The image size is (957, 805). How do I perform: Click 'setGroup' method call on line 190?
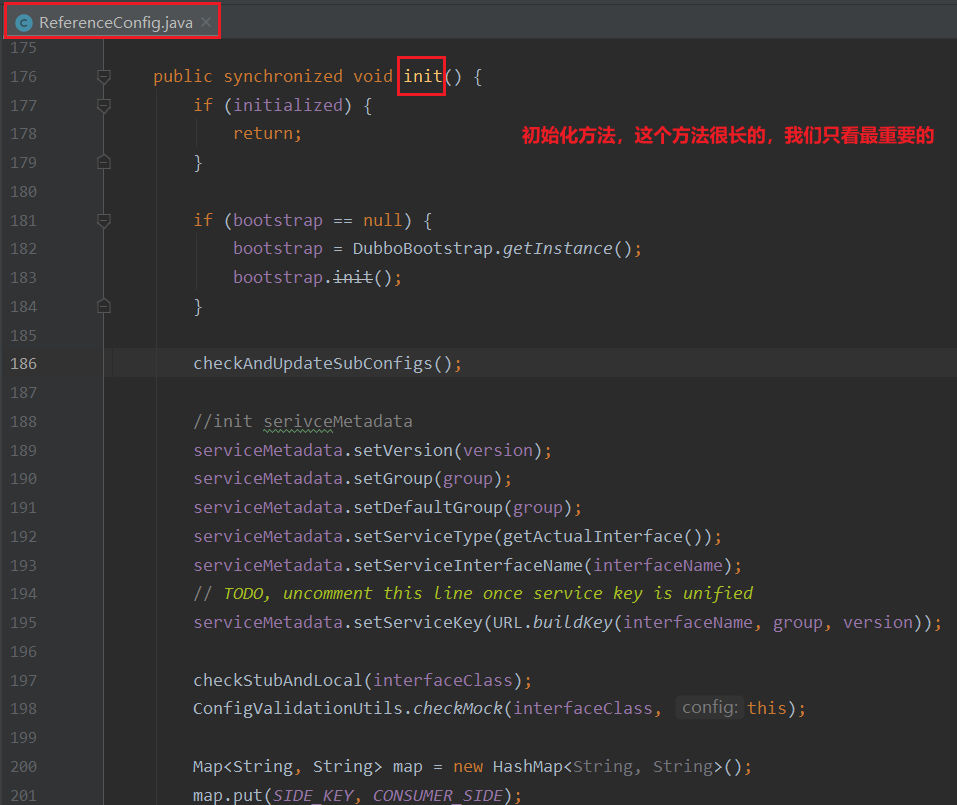click(393, 478)
